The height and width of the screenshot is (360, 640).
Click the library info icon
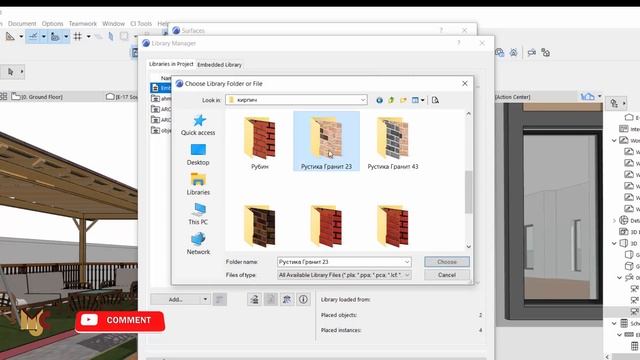pos(303,299)
